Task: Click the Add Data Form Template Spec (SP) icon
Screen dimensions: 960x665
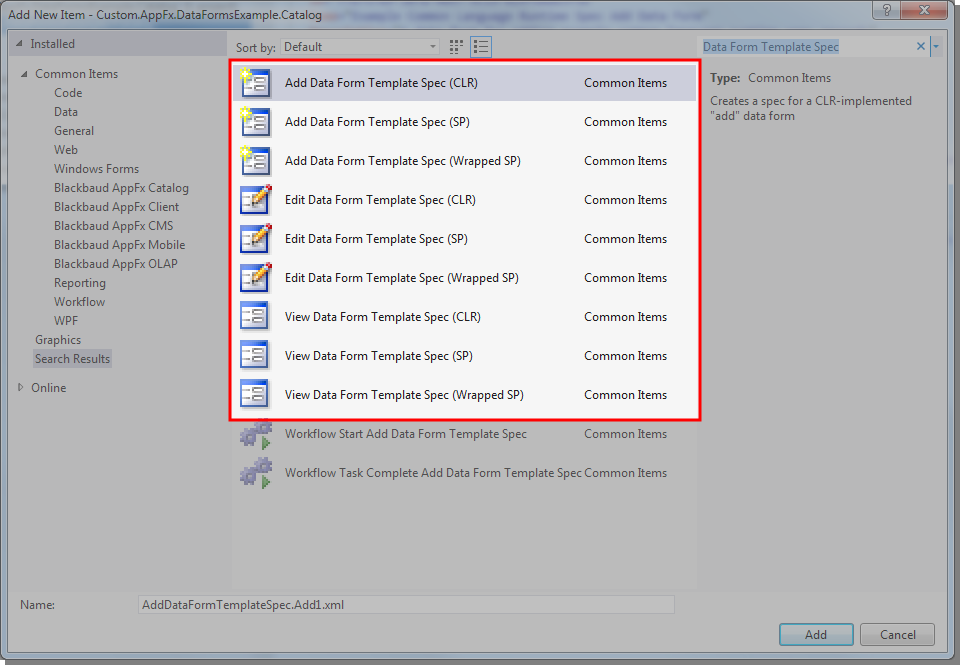Action: [x=255, y=122]
